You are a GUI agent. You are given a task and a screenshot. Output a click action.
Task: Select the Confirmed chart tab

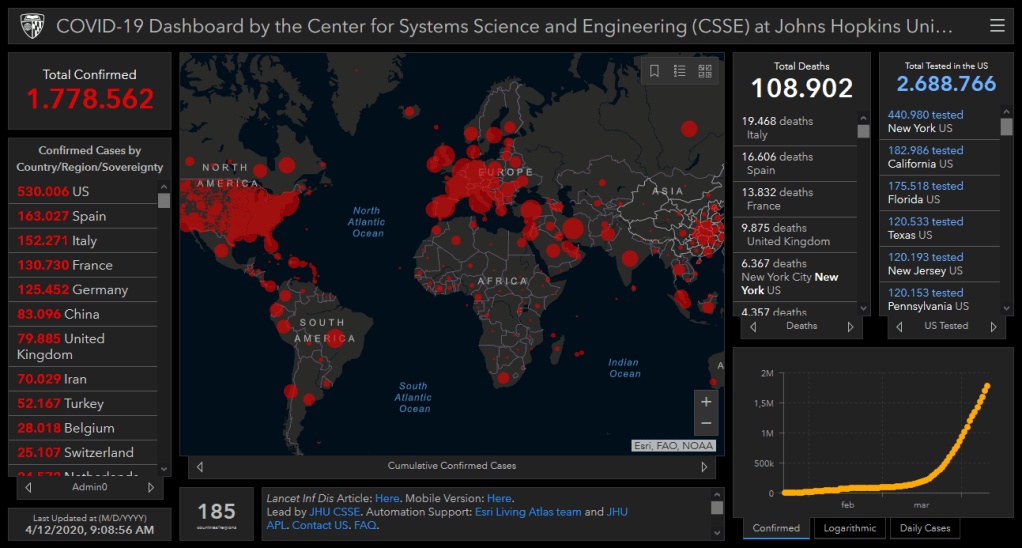pyautogui.click(x=776, y=528)
